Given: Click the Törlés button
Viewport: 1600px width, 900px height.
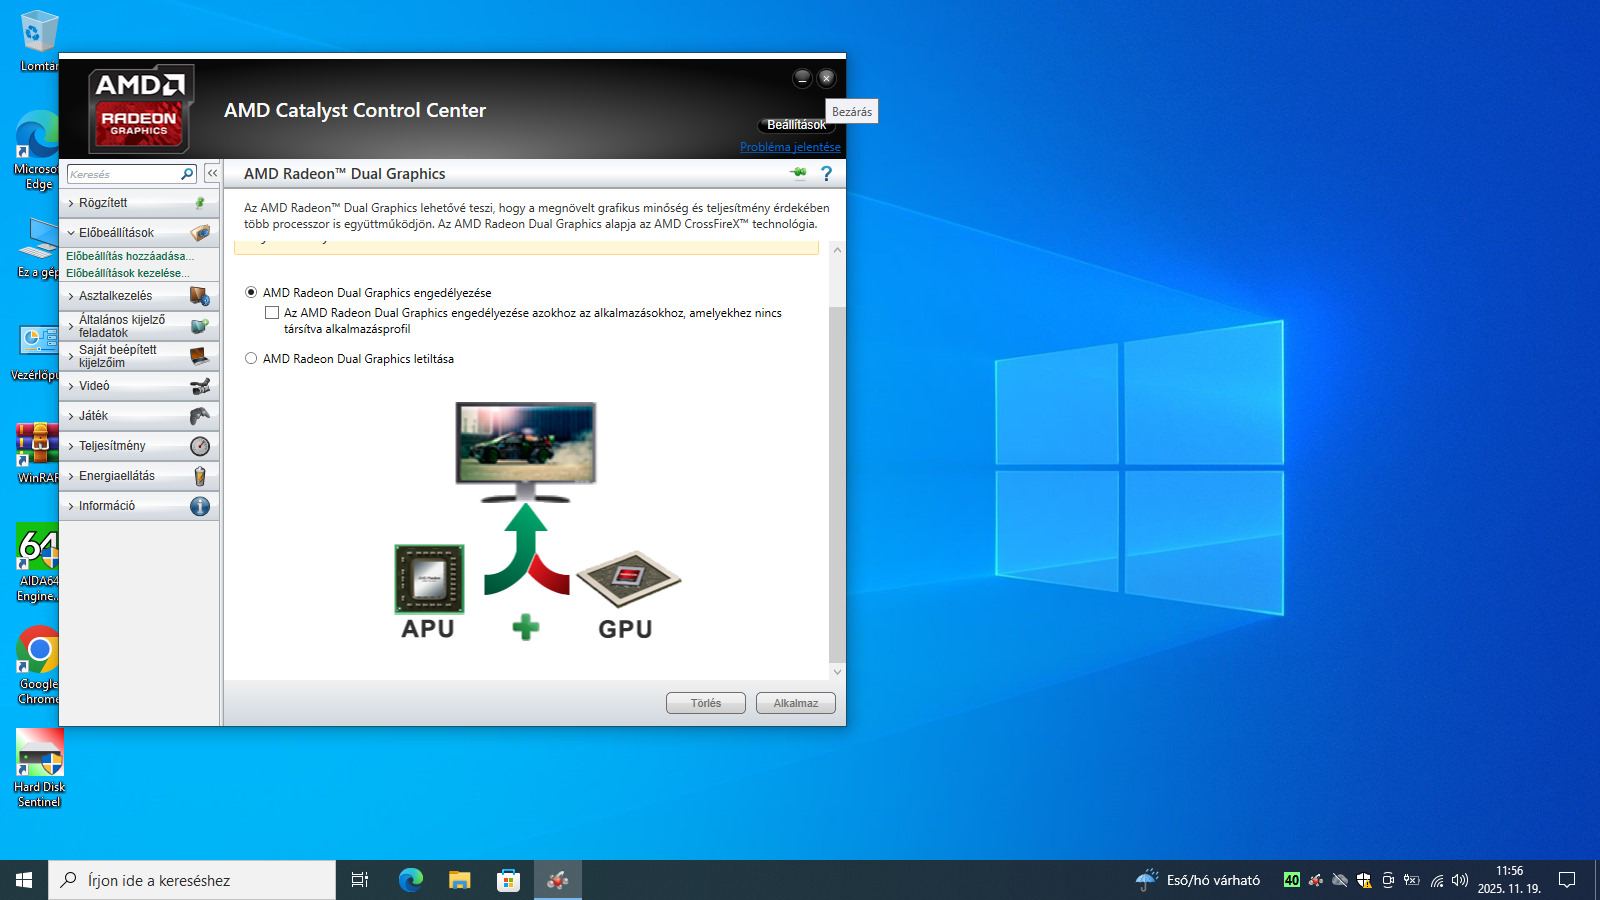Looking at the screenshot, I should click(x=706, y=703).
